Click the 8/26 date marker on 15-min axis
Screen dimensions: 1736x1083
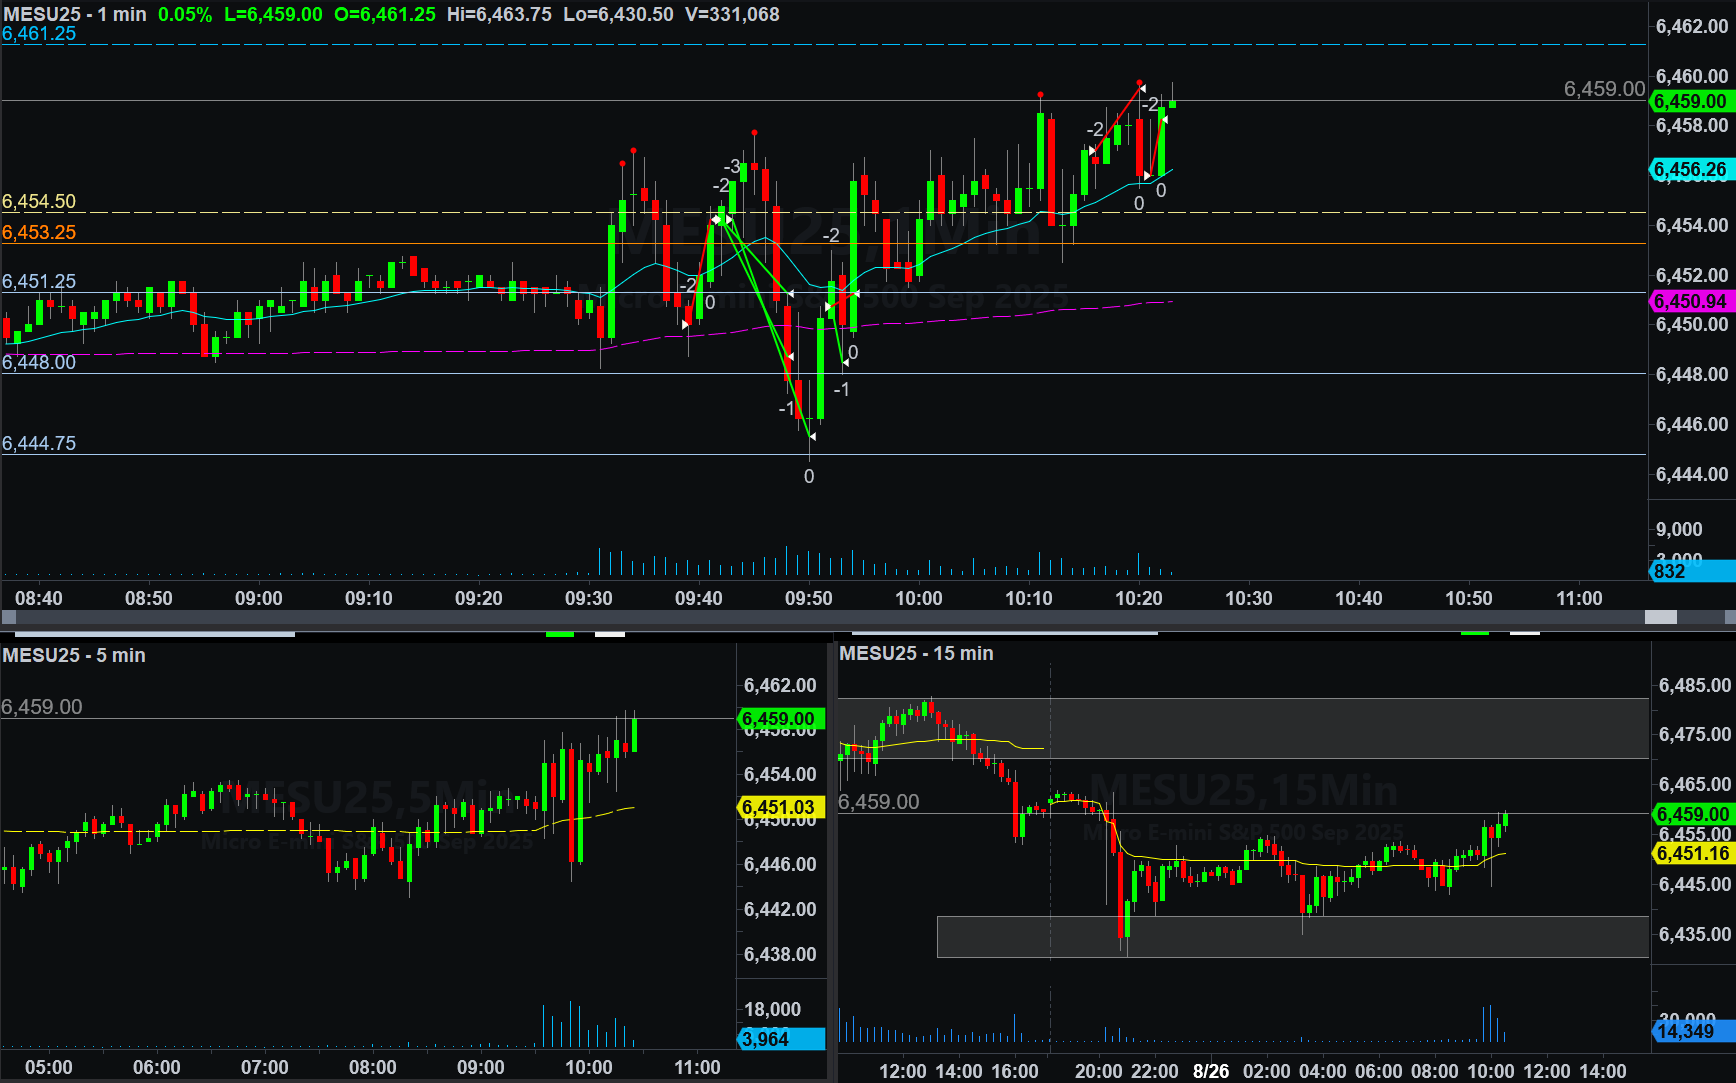(x=1210, y=1071)
